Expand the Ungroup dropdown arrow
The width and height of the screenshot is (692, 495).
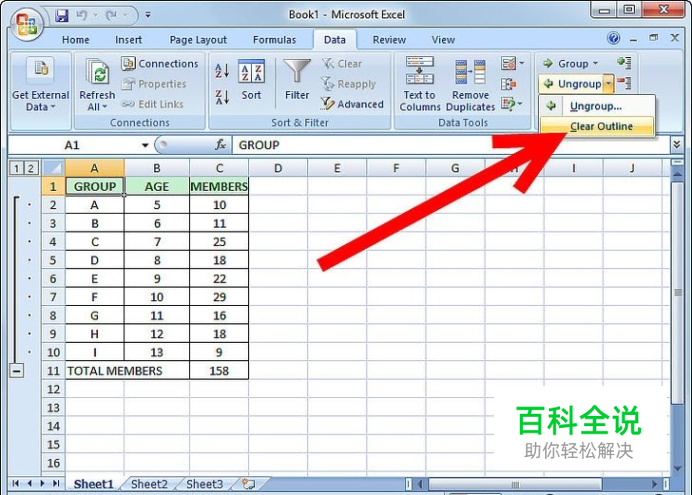coord(609,84)
